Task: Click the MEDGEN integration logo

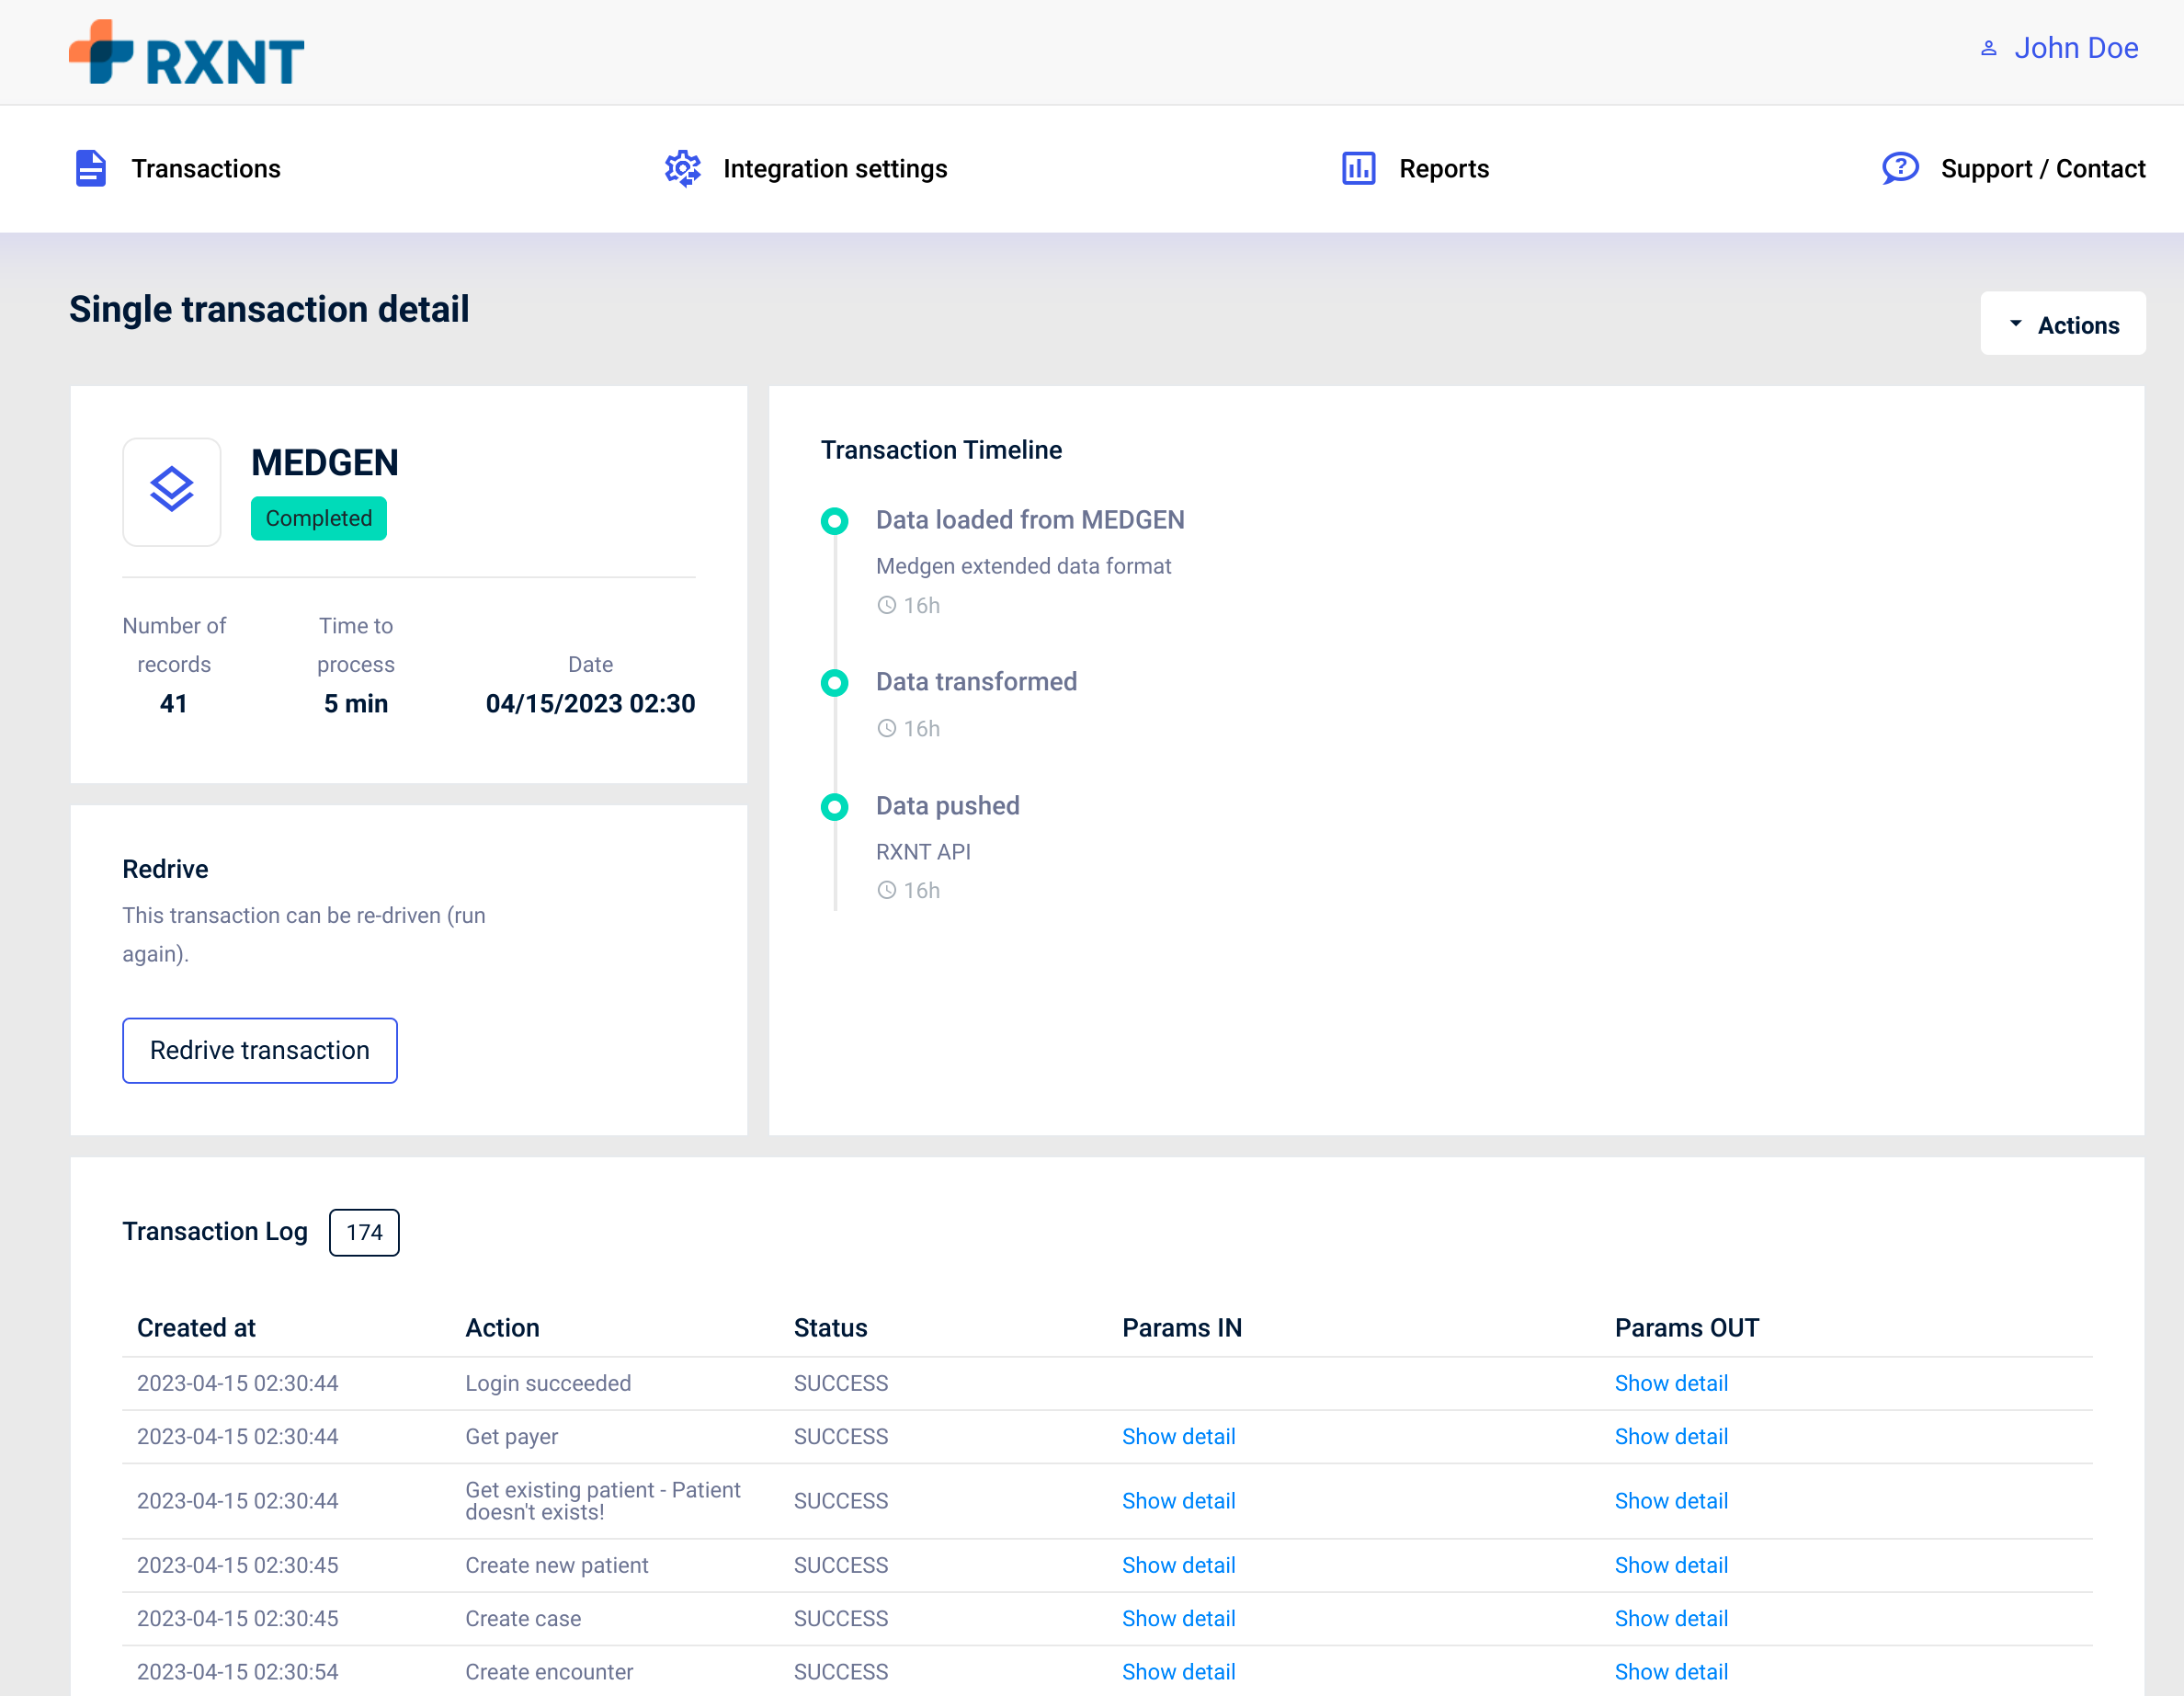Action: point(171,492)
